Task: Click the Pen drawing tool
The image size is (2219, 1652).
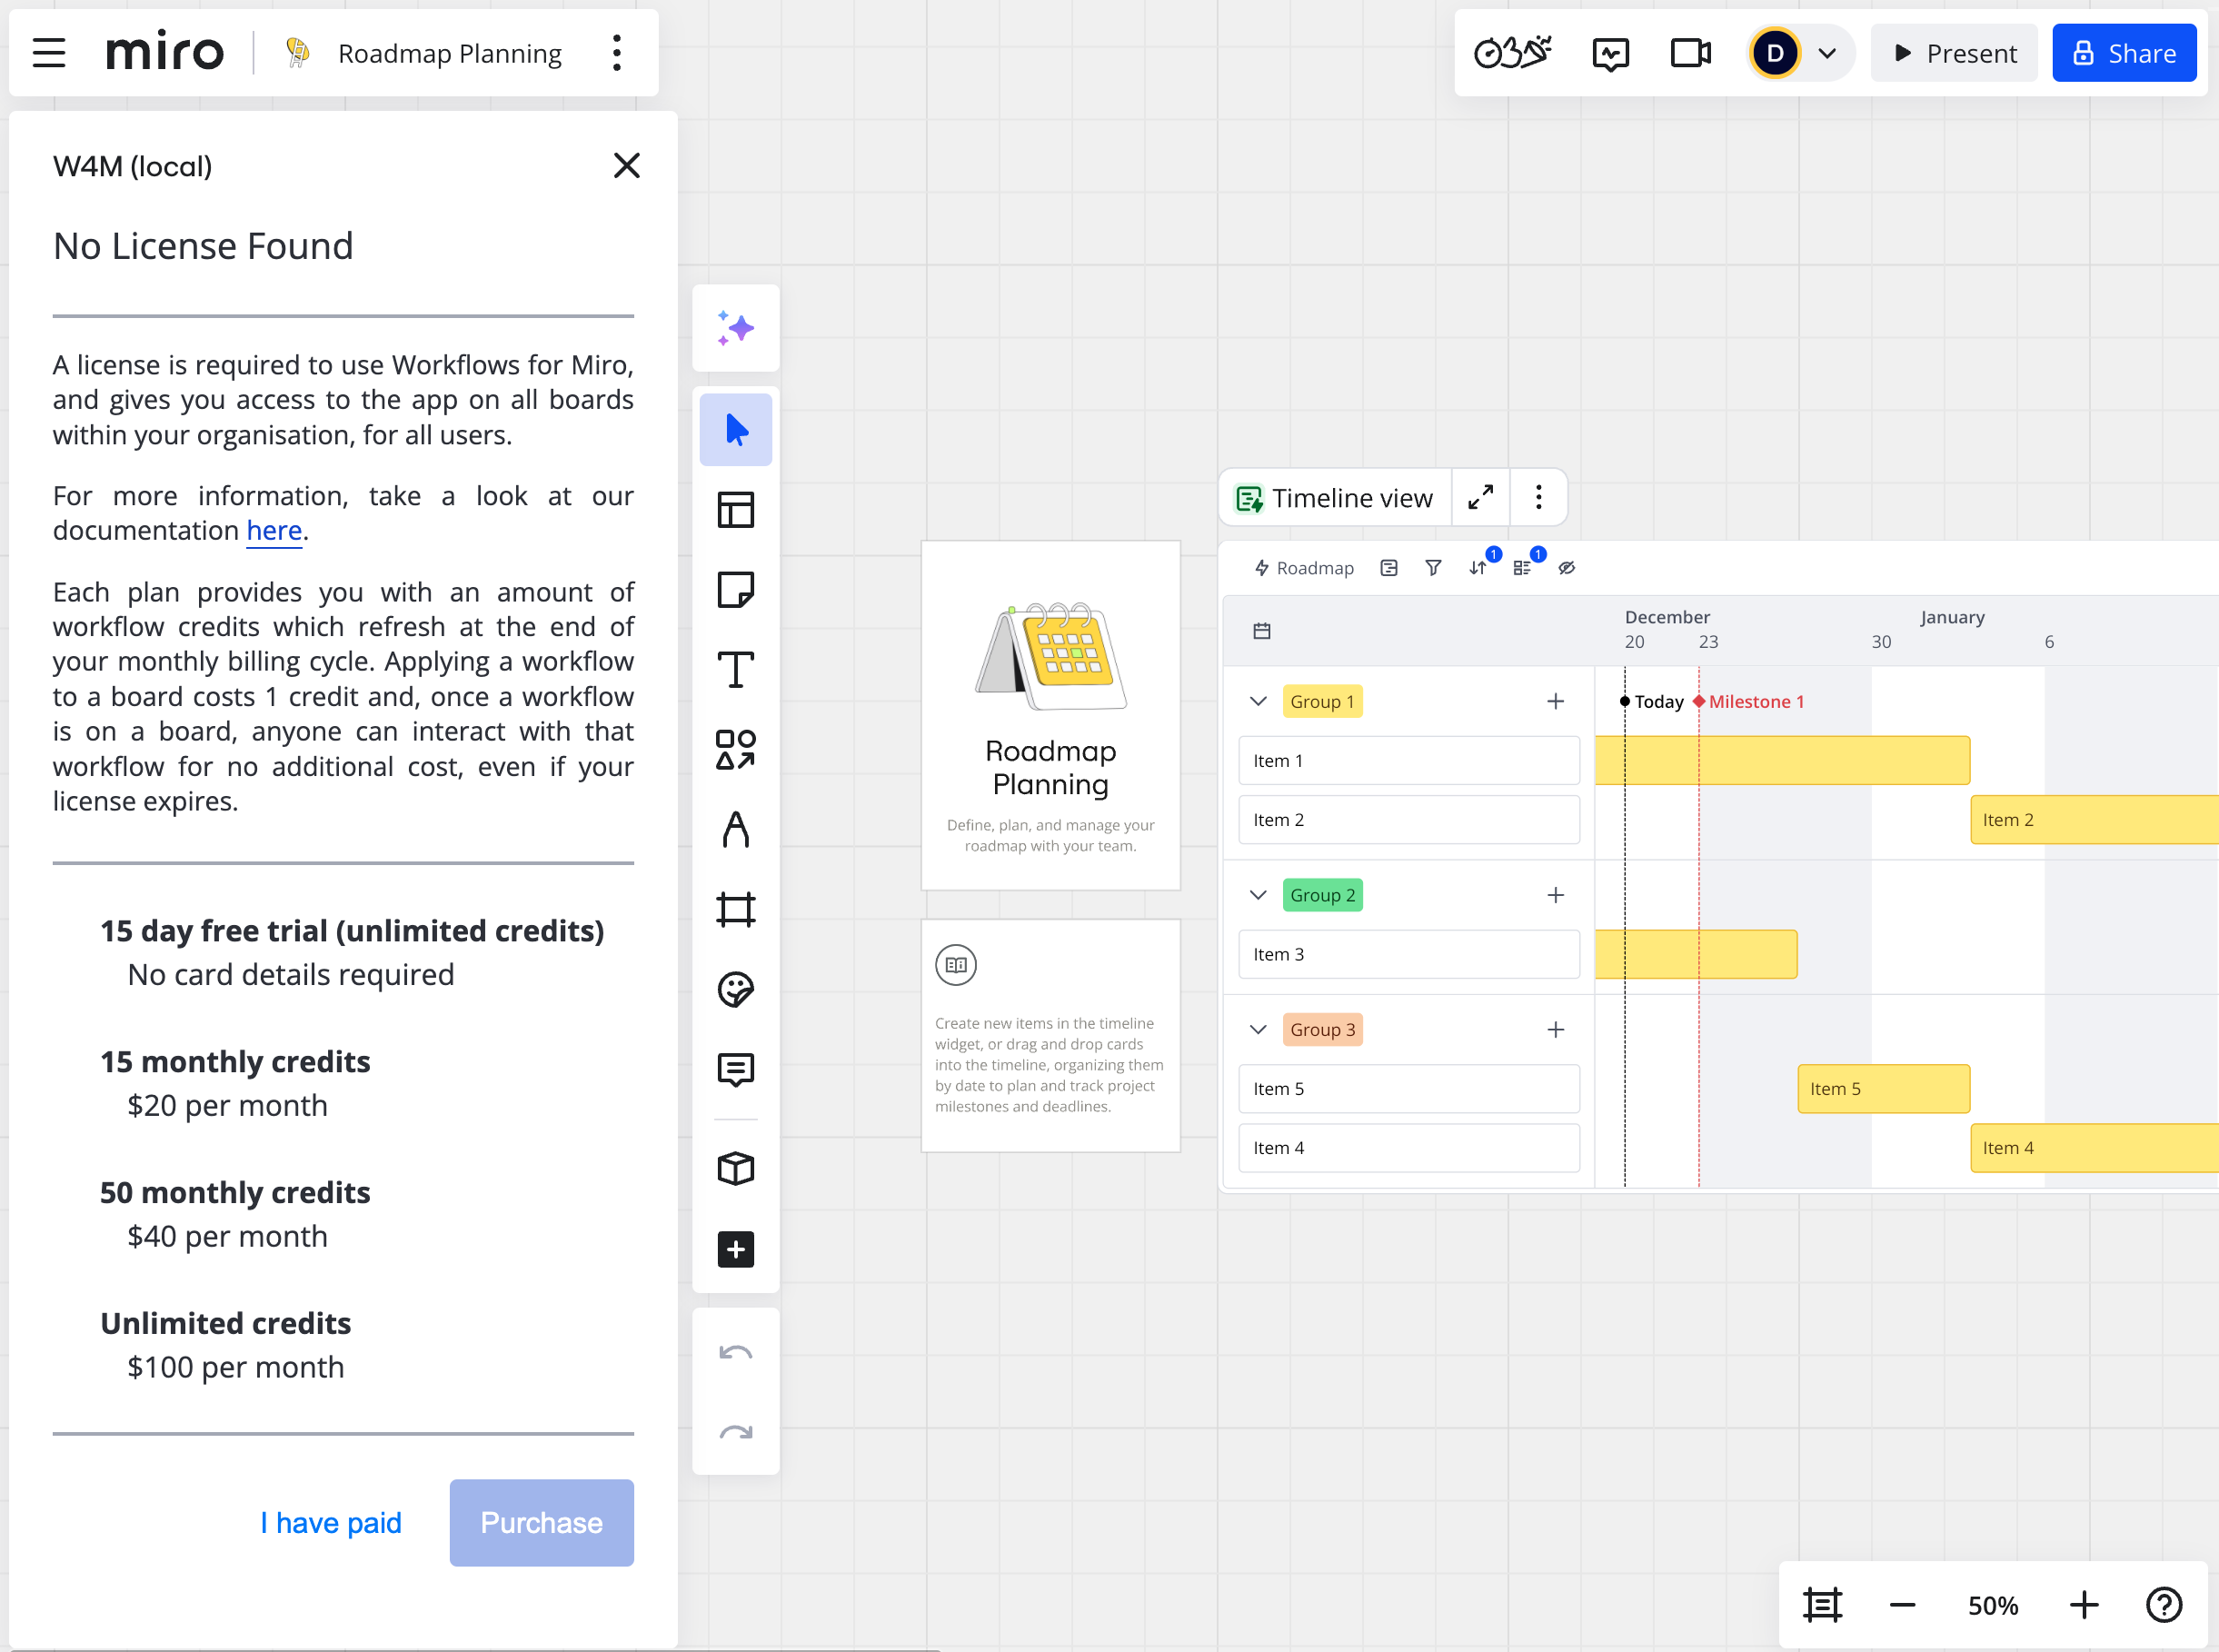Action: click(x=735, y=829)
